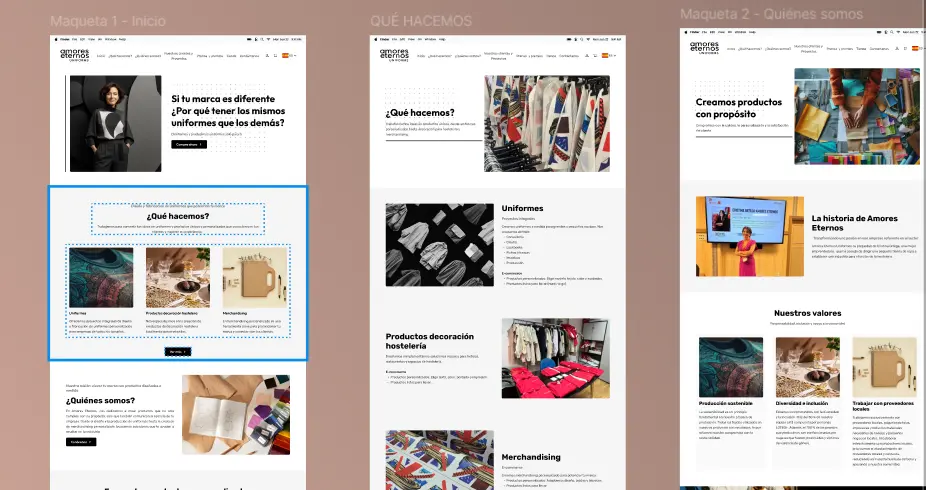Click the Amores Eternos logo in Maqueta 2

(x=703, y=47)
